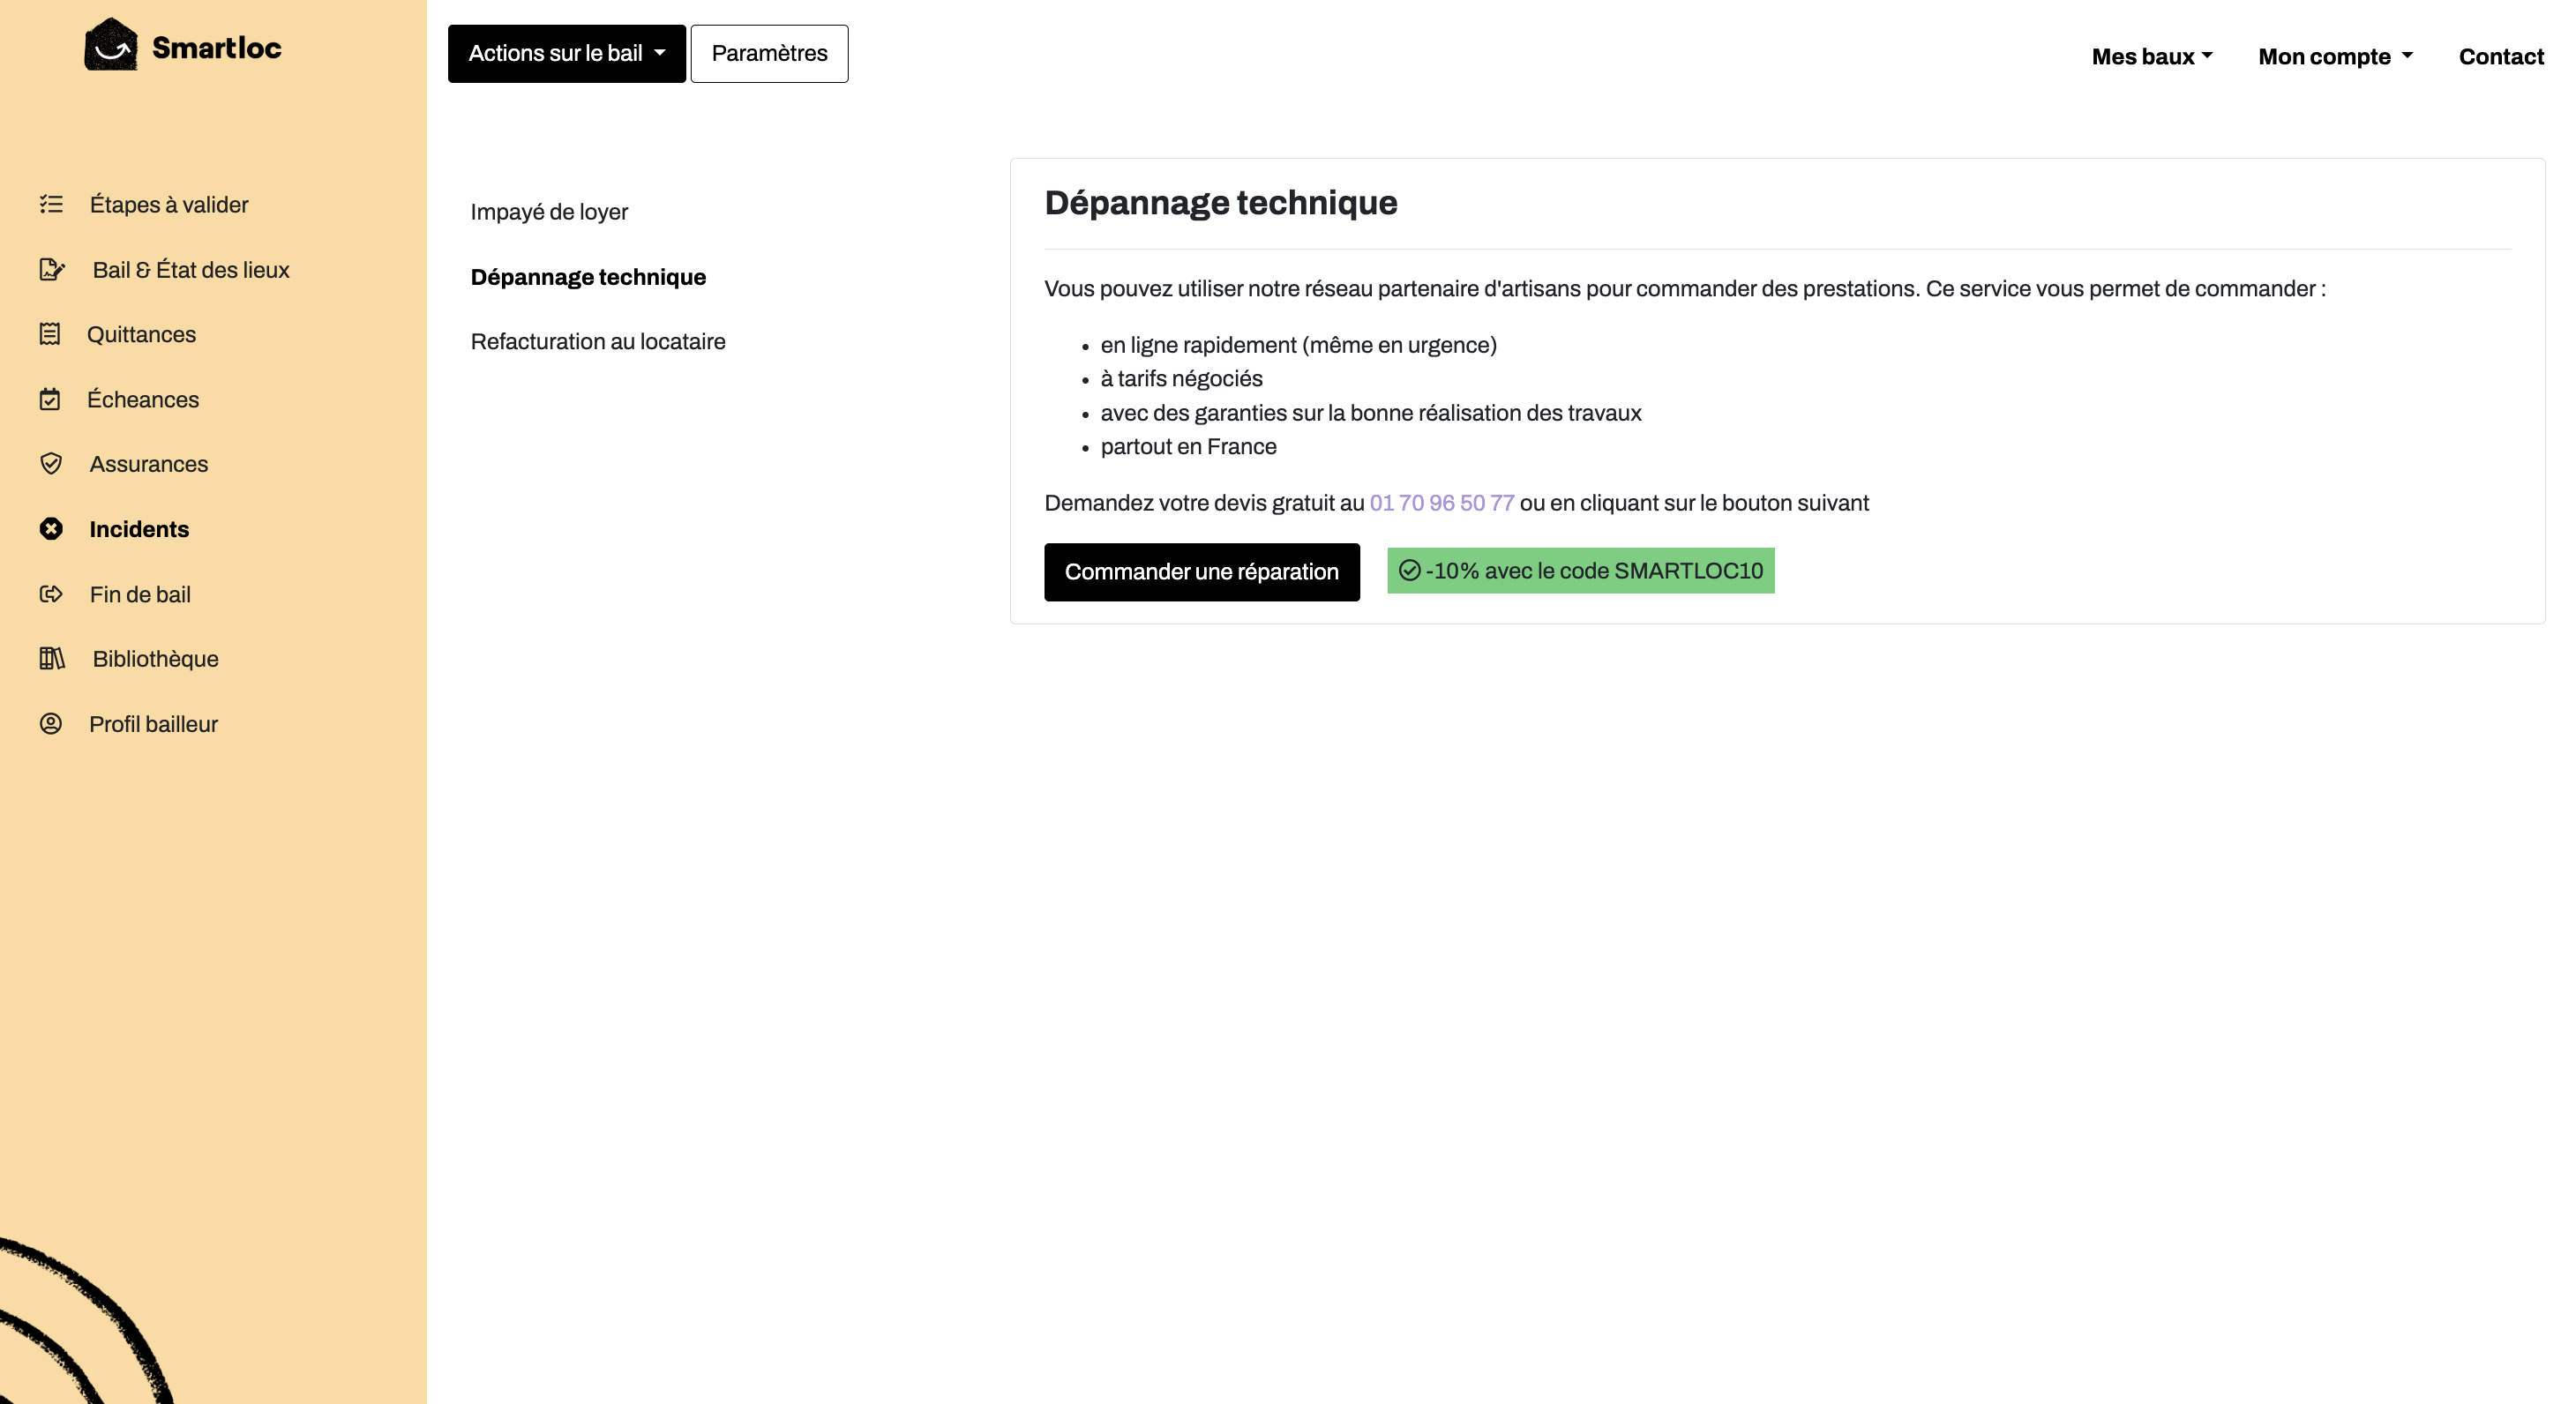Click the checklist icon beside Étapes à valider

coord(51,204)
